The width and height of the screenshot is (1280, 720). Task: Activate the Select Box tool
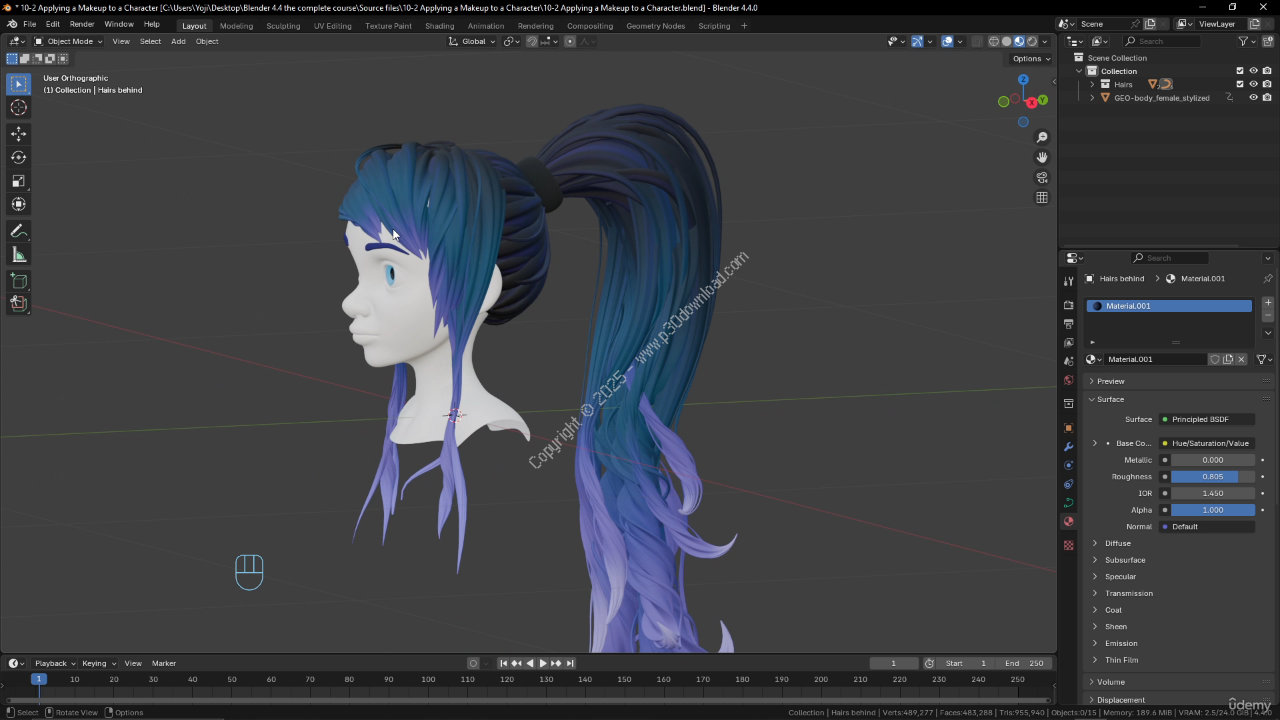[19, 84]
